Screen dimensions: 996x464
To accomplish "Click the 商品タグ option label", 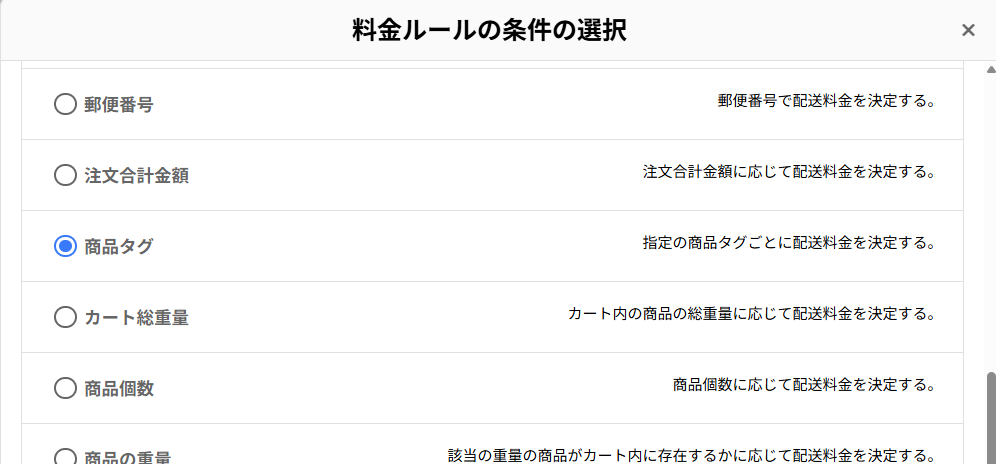I will (x=119, y=246).
